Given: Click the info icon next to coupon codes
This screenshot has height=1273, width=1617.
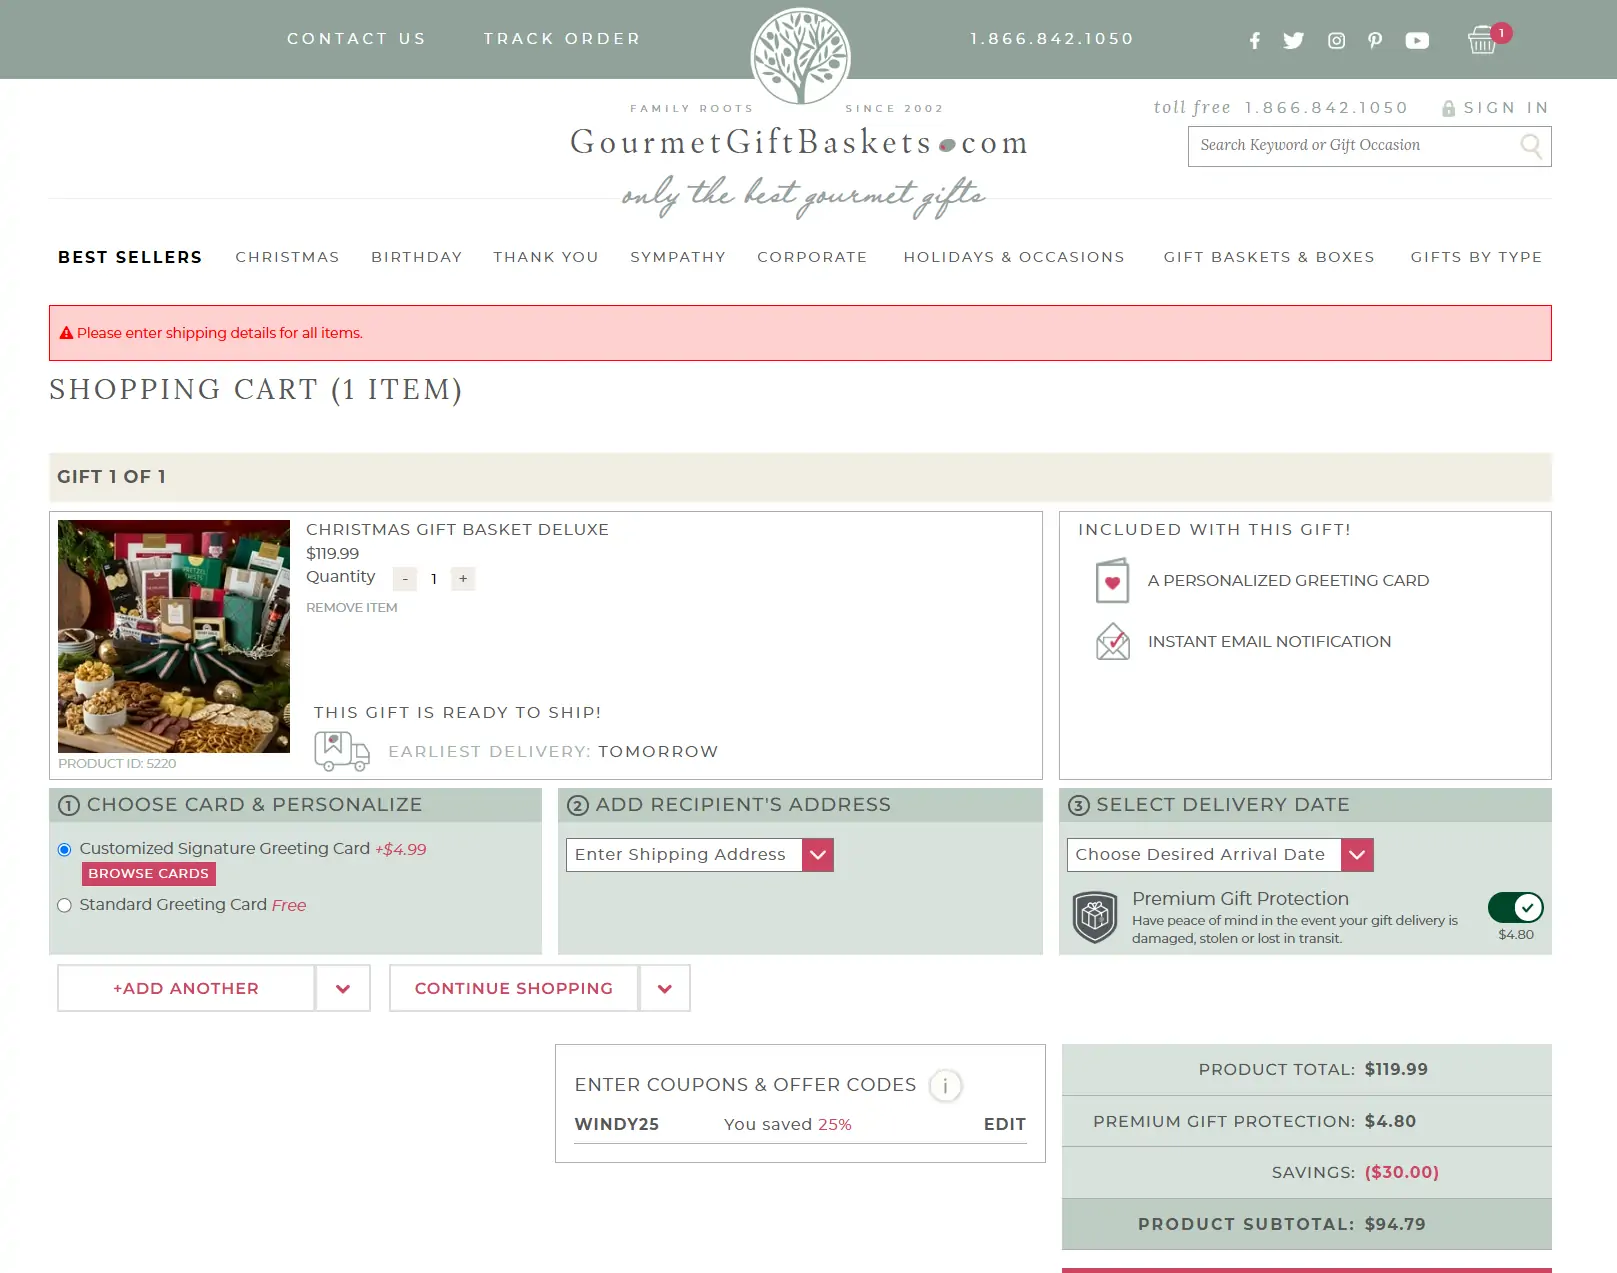Looking at the screenshot, I should pyautogui.click(x=945, y=1085).
